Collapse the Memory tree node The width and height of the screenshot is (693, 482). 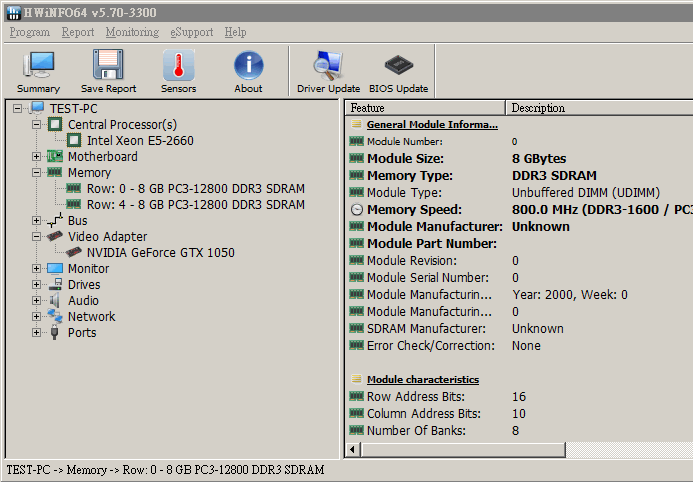37,173
